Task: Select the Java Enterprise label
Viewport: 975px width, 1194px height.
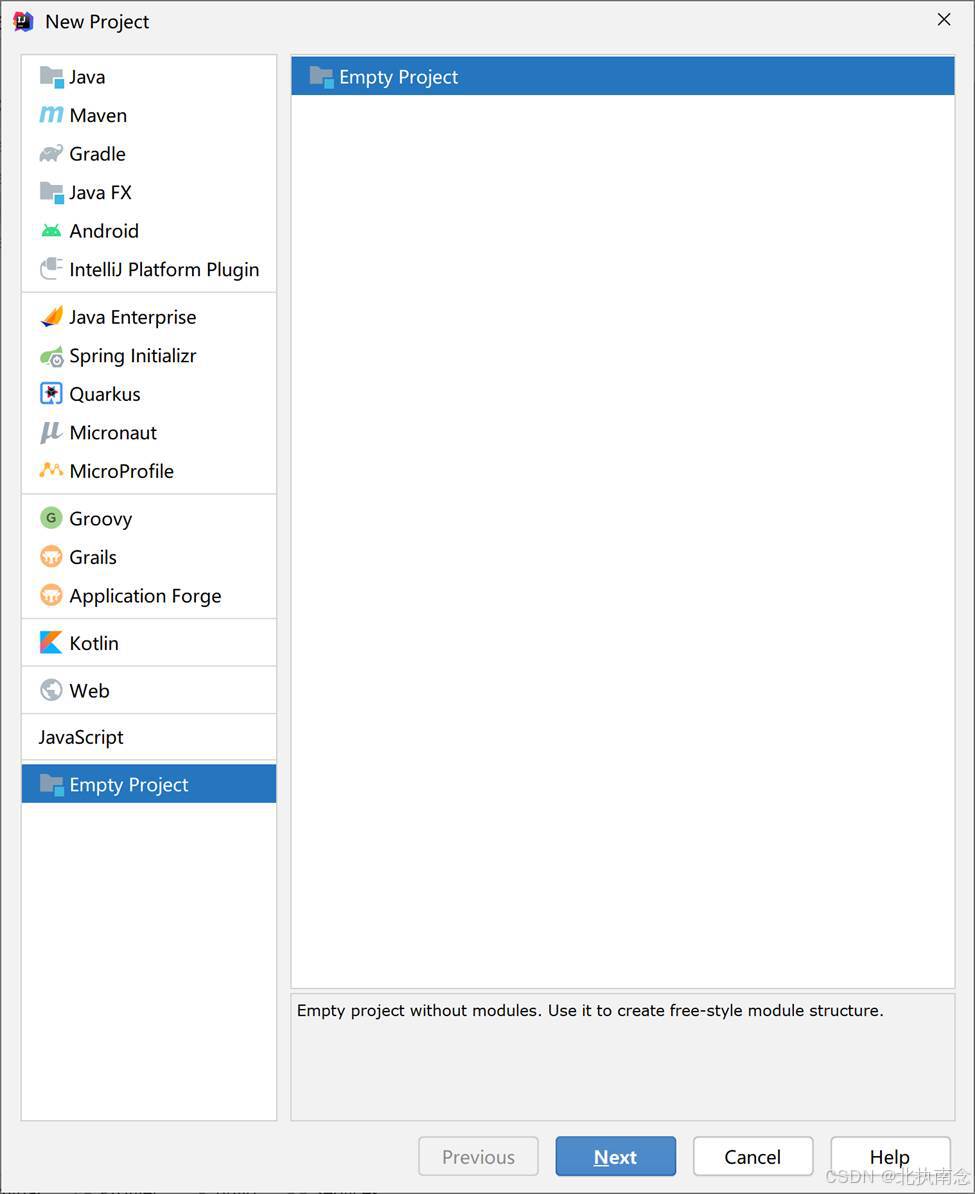Action: pos(133,318)
